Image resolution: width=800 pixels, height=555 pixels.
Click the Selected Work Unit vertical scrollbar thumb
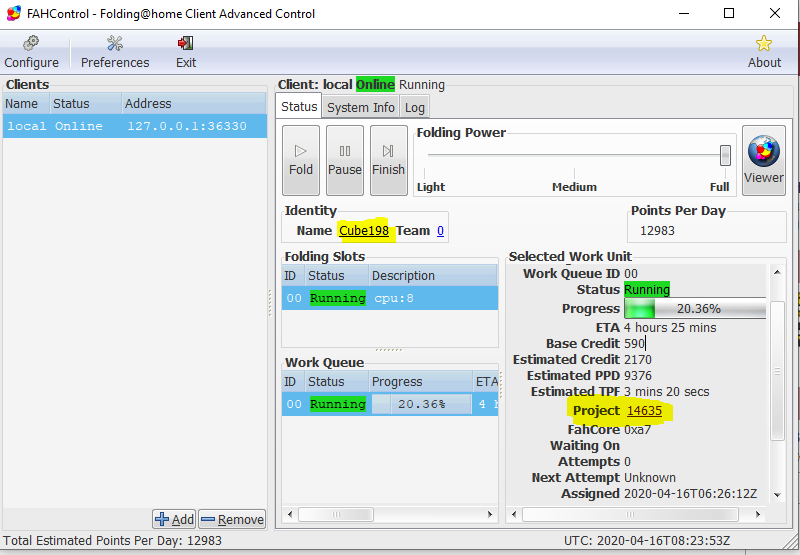coord(777,370)
